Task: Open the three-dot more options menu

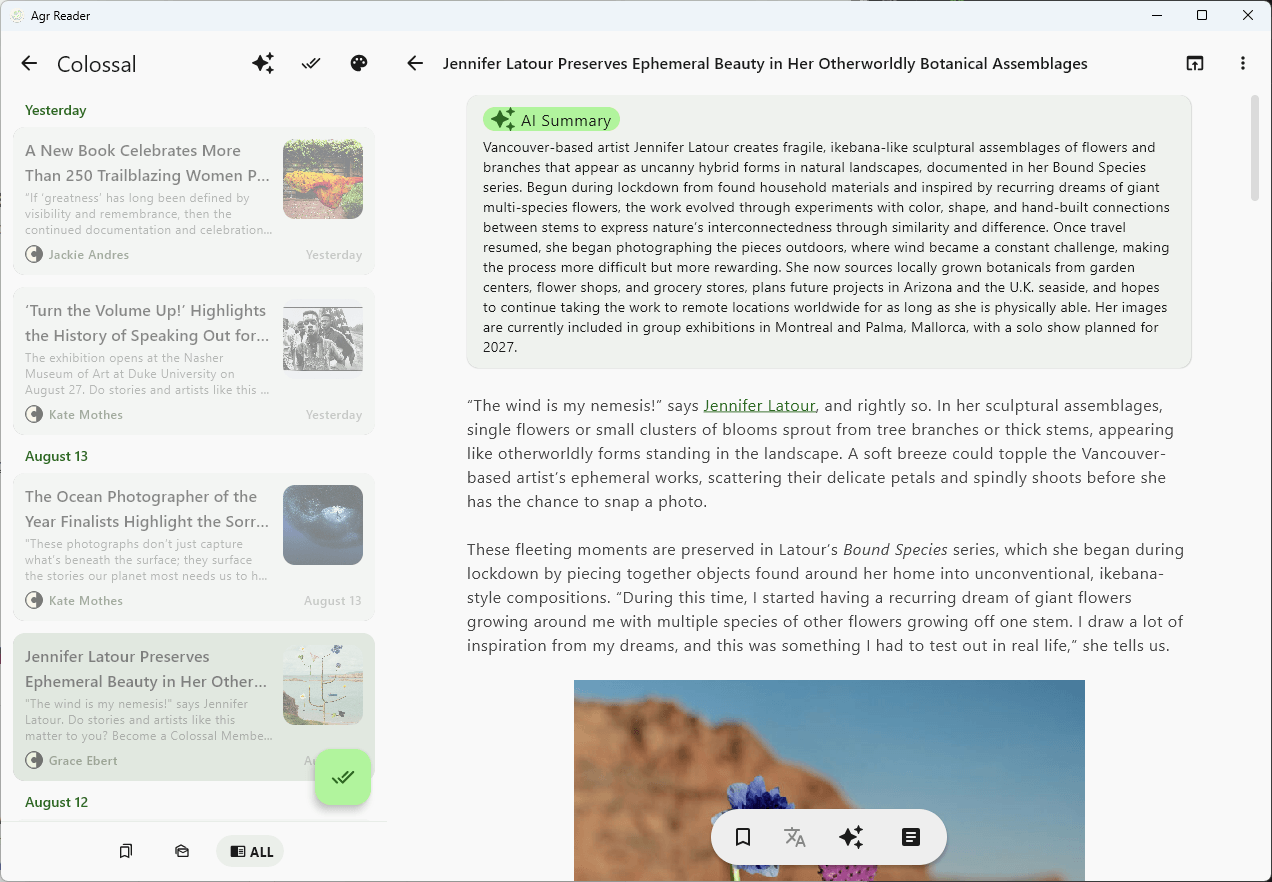Action: [x=1243, y=63]
